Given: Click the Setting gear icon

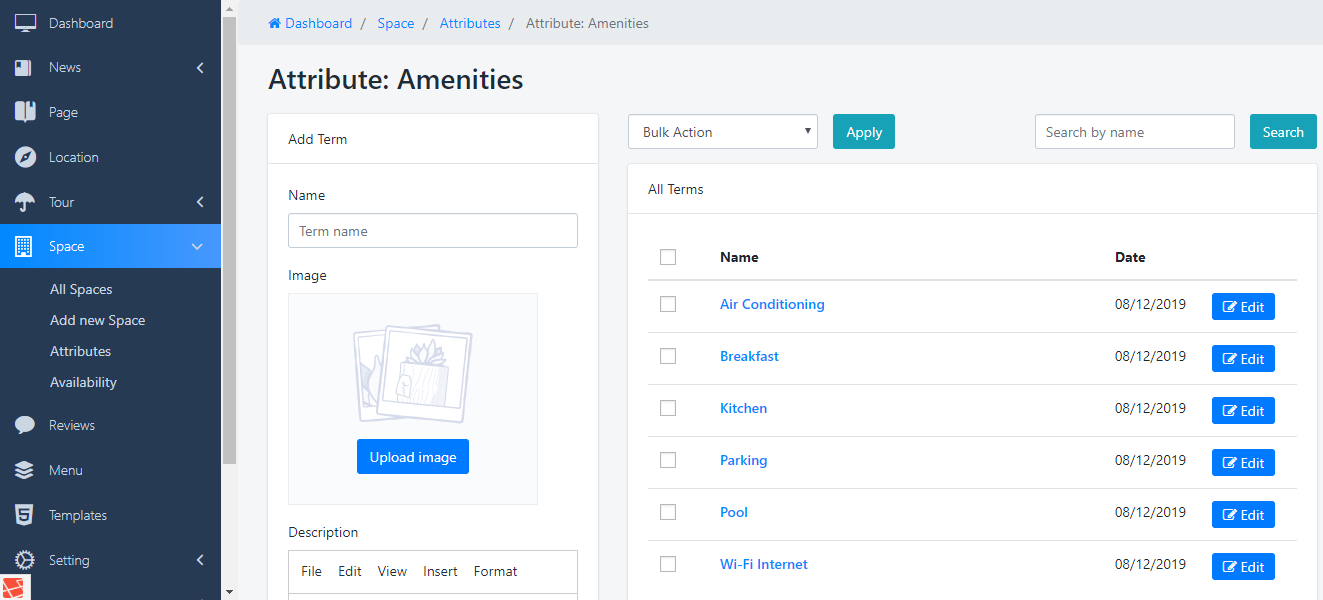Looking at the screenshot, I should (25, 560).
